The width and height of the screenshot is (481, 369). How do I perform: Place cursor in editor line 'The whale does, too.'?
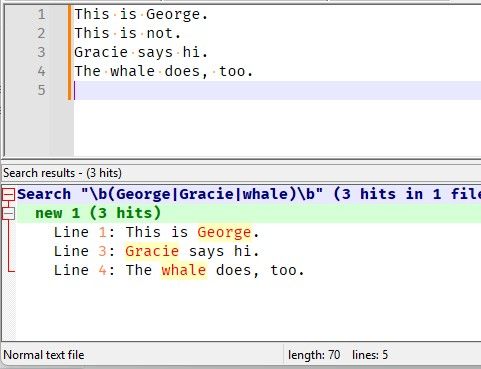164,71
